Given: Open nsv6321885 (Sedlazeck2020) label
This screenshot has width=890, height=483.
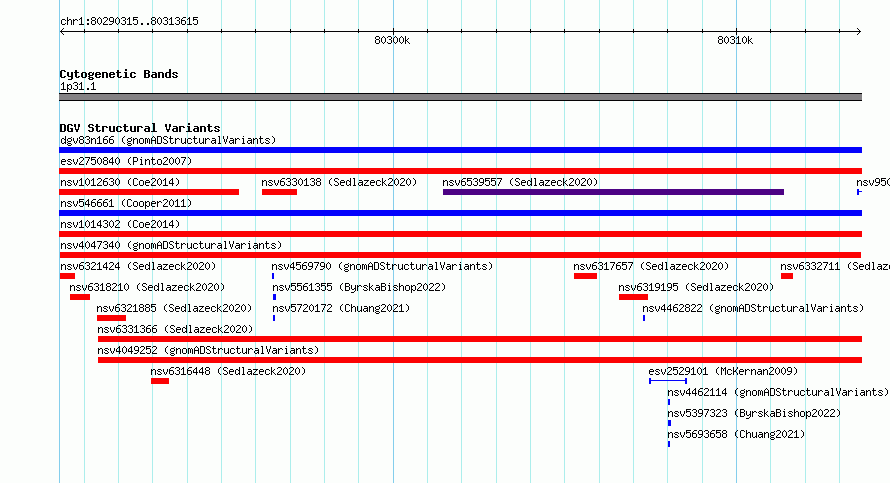Looking at the screenshot, I should (174, 308).
